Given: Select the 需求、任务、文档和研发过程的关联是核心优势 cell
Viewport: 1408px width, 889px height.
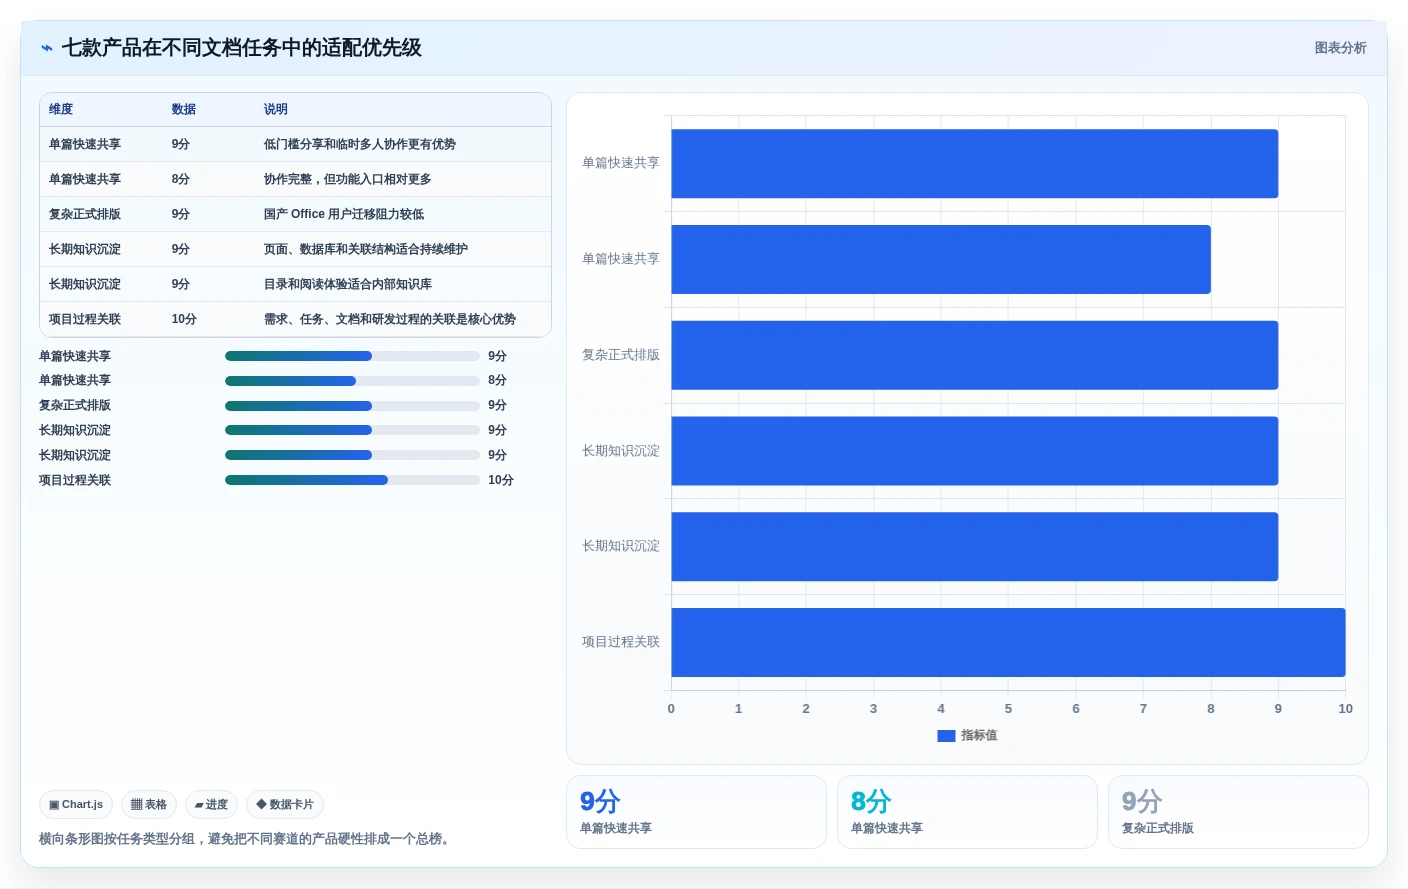Looking at the screenshot, I should tap(390, 319).
